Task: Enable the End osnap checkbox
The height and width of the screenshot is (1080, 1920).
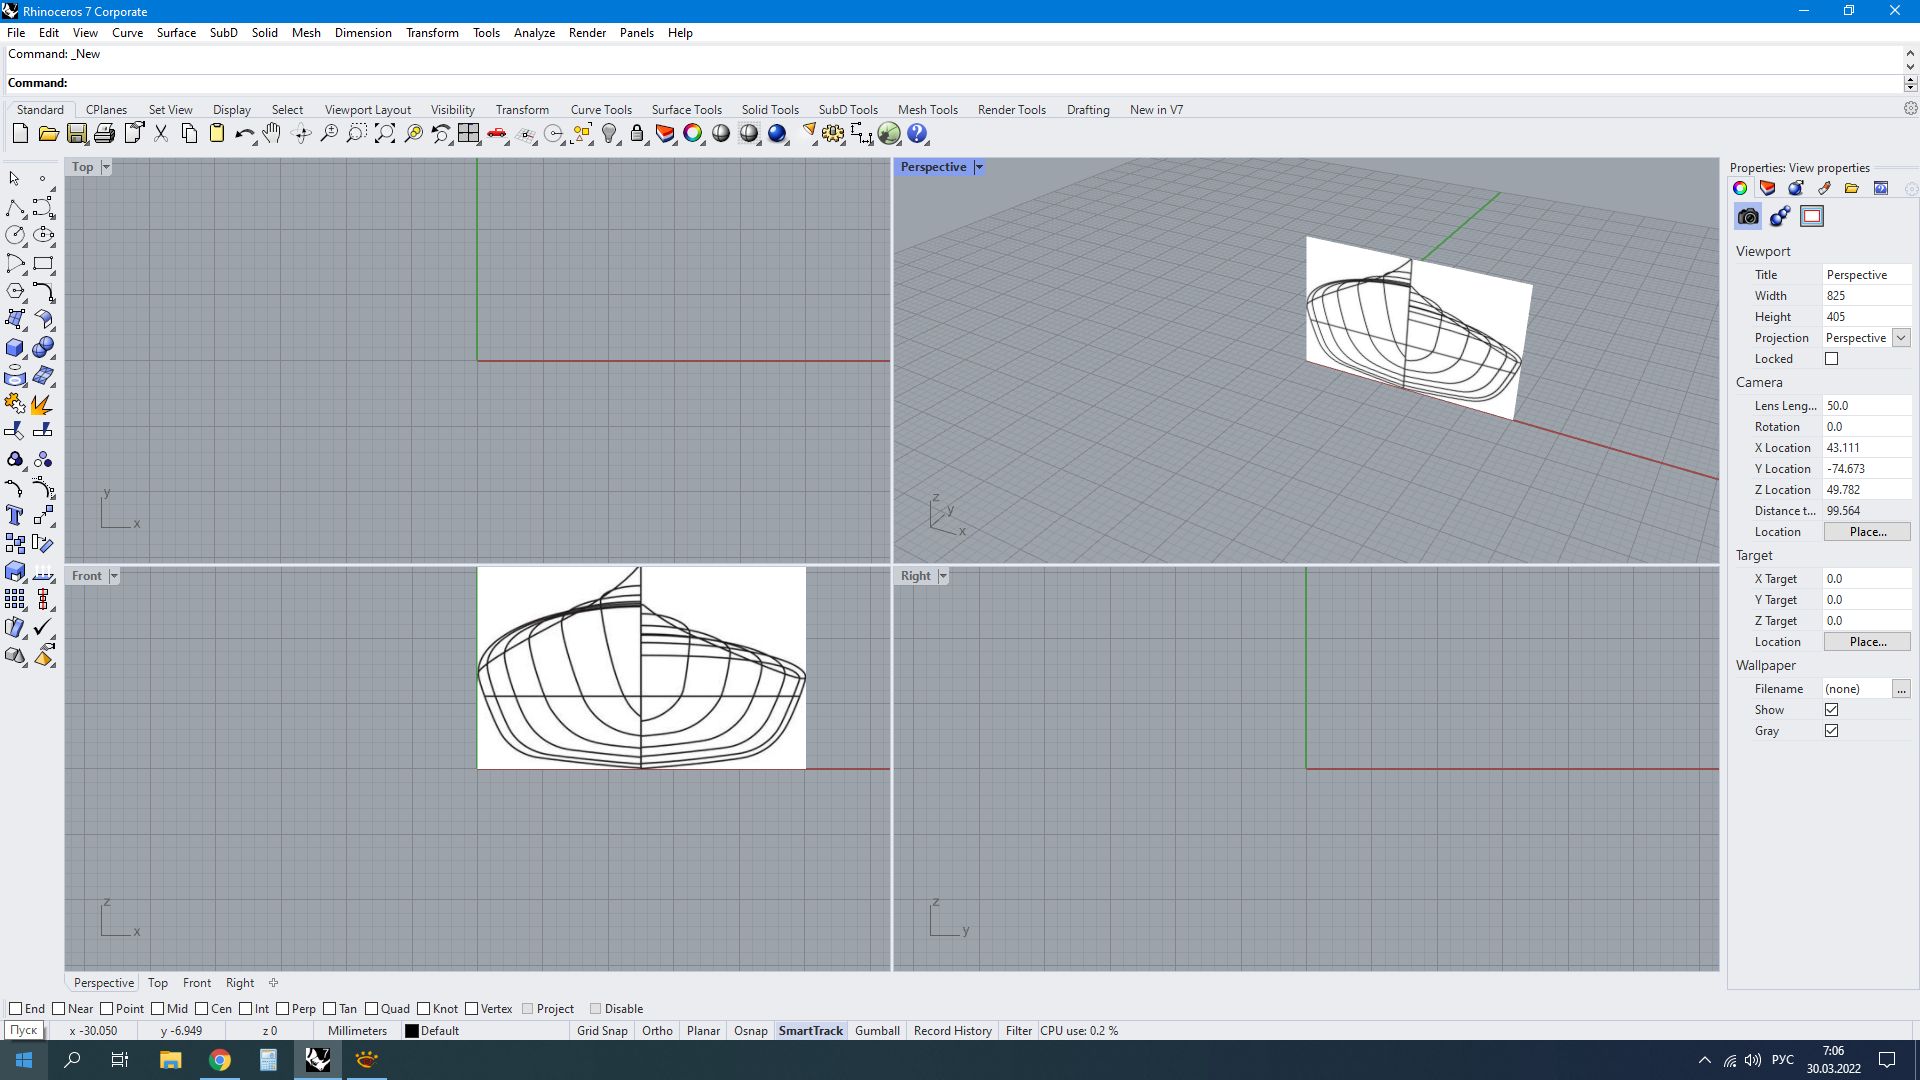Action: click(x=16, y=1009)
